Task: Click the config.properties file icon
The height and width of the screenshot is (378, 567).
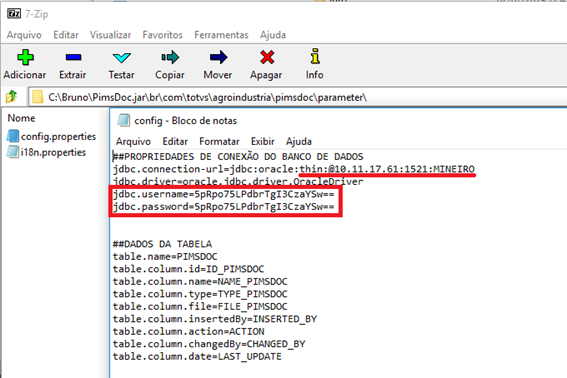Action: [13, 136]
